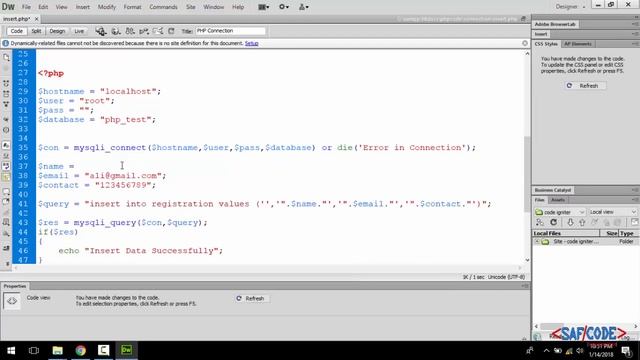Click the Open Documents coding toolbar icon
640x360 pixels.
[x=6, y=58]
